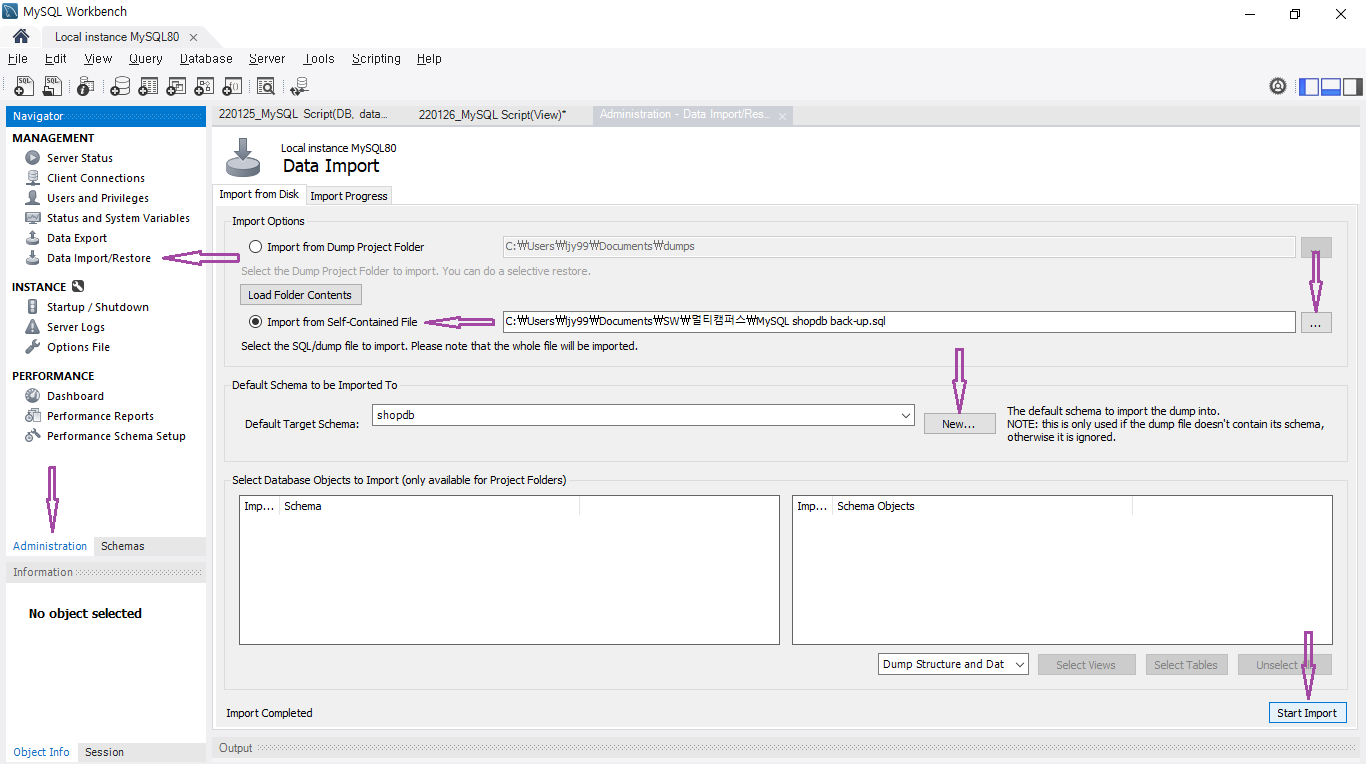Expand the Default Target Schema dropdown

pyautogui.click(x=905, y=415)
